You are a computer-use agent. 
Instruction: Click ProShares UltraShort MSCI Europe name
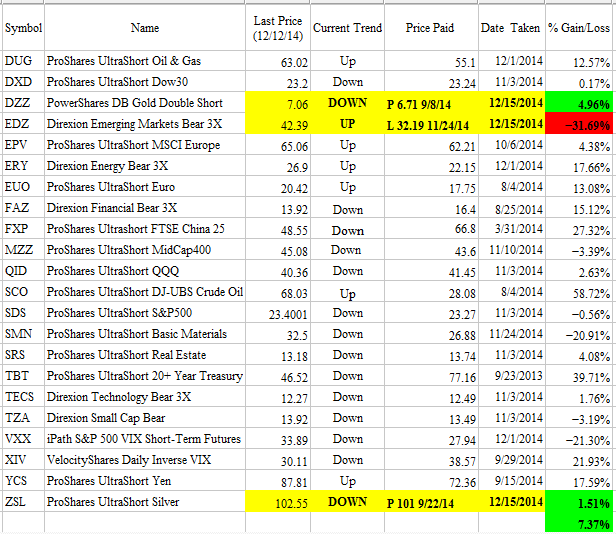(145, 145)
